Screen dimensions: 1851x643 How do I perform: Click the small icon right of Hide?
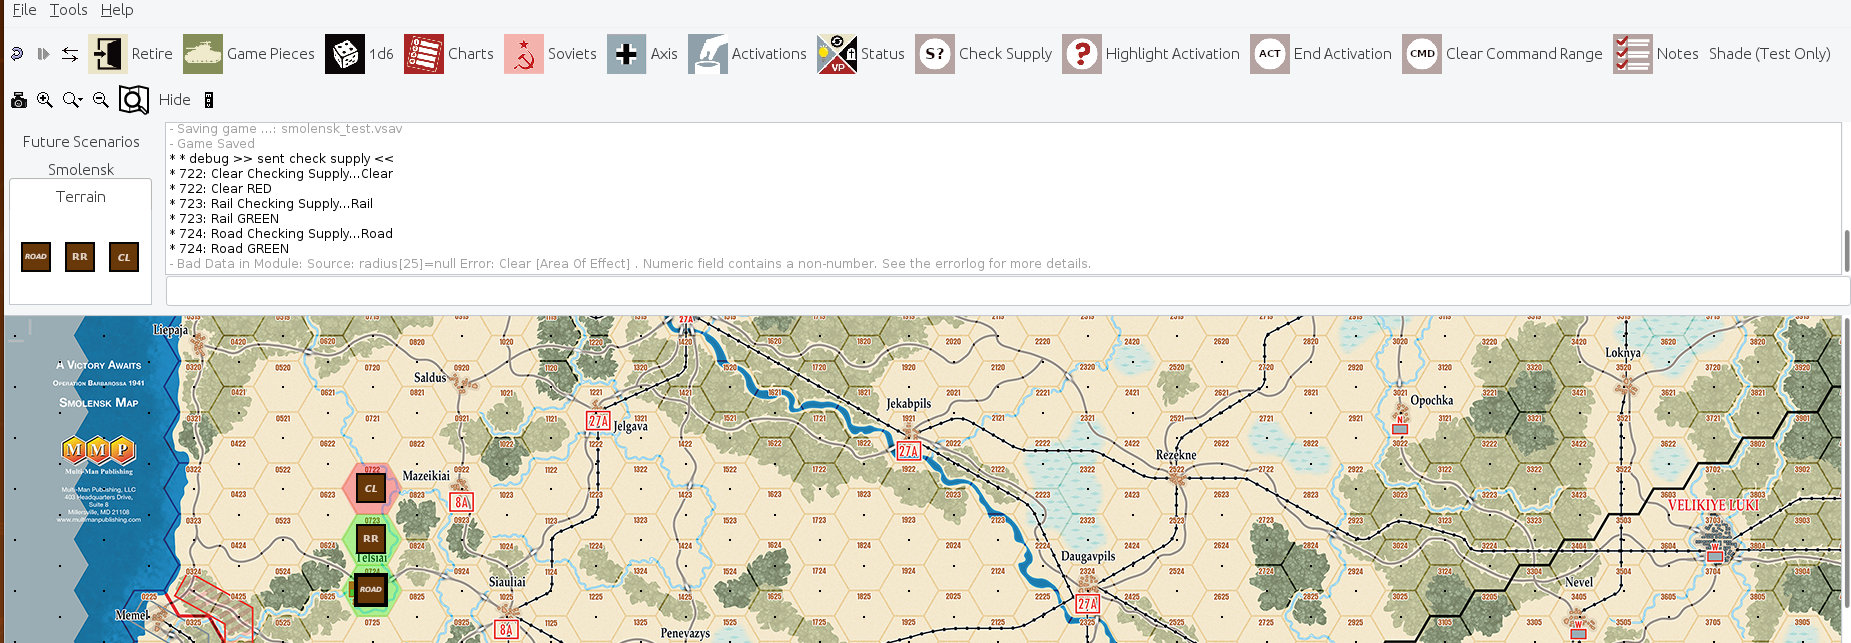tap(209, 100)
